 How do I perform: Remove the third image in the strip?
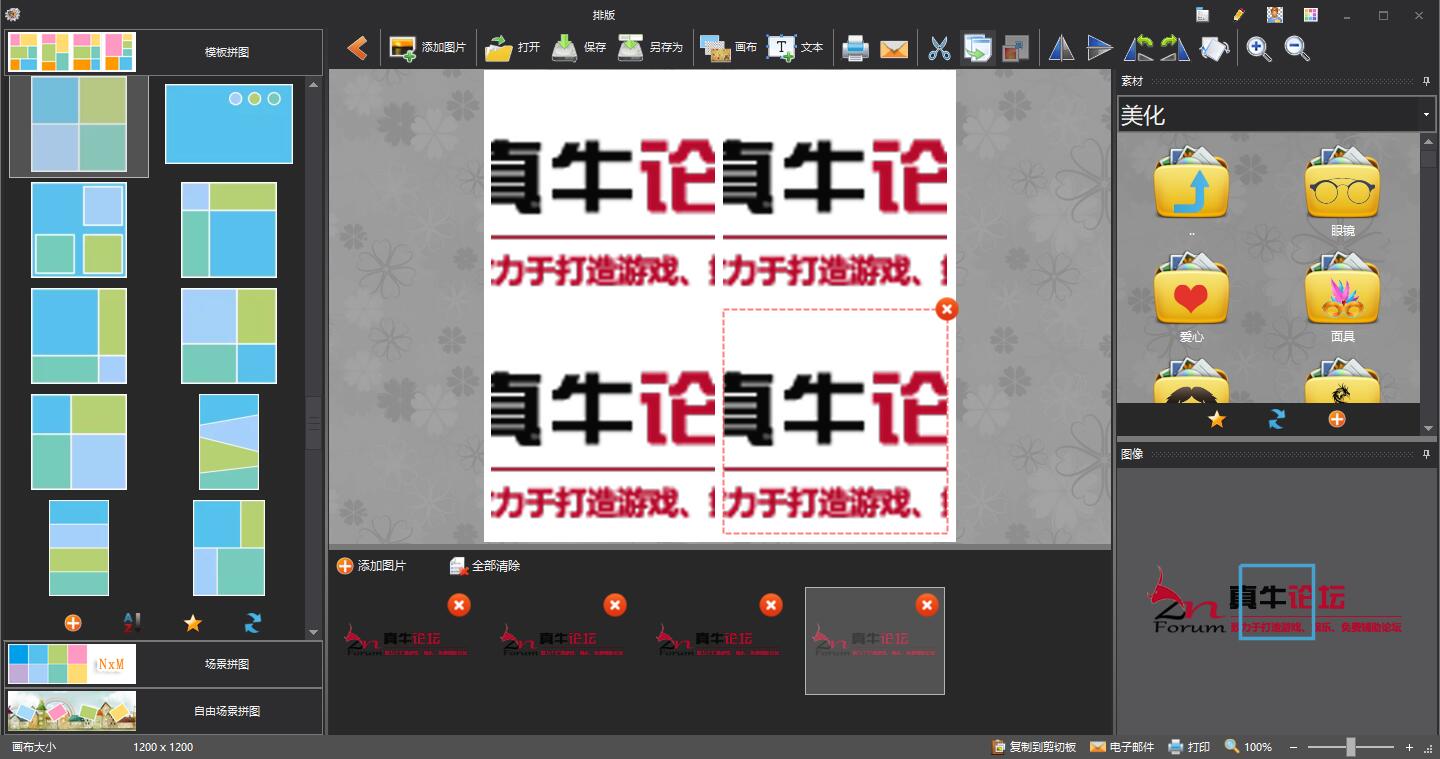pyautogui.click(x=771, y=605)
